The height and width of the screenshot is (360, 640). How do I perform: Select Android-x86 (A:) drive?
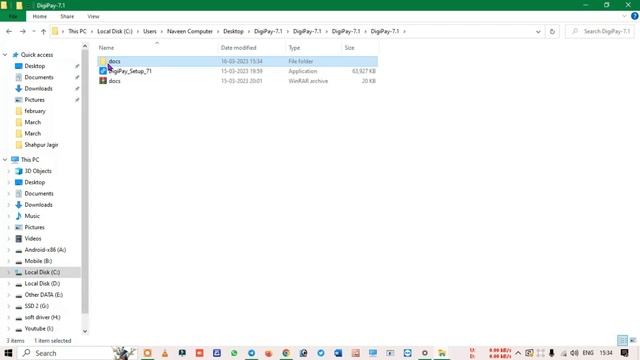point(45,250)
